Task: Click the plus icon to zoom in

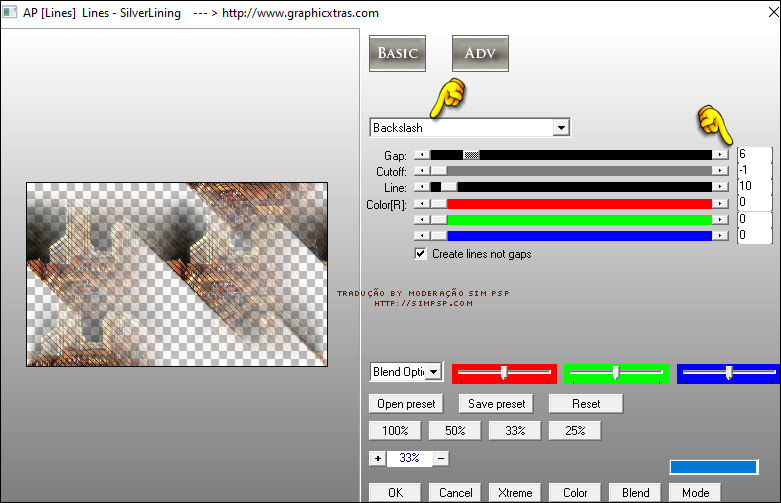Action: point(377,458)
